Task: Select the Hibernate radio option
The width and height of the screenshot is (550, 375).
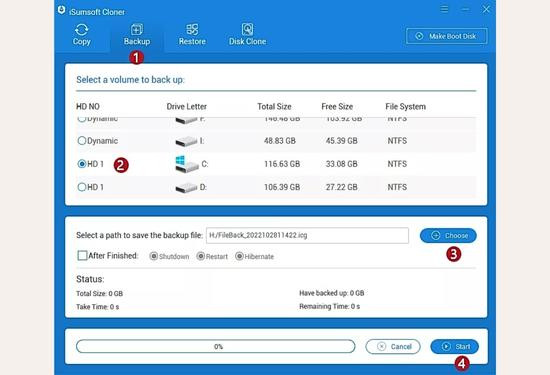Action: [x=239, y=256]
